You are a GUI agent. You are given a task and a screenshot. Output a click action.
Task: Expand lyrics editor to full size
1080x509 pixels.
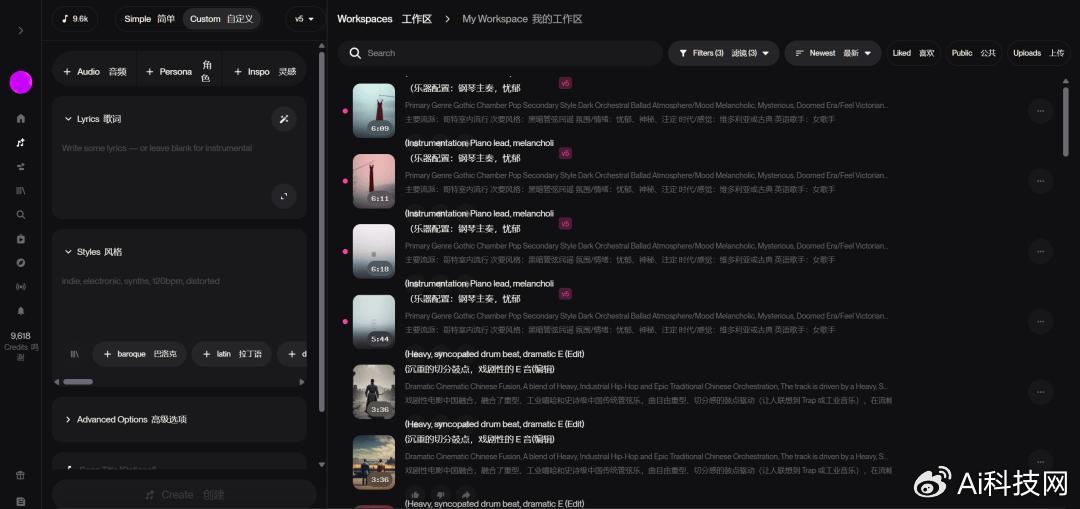[284, 196]
